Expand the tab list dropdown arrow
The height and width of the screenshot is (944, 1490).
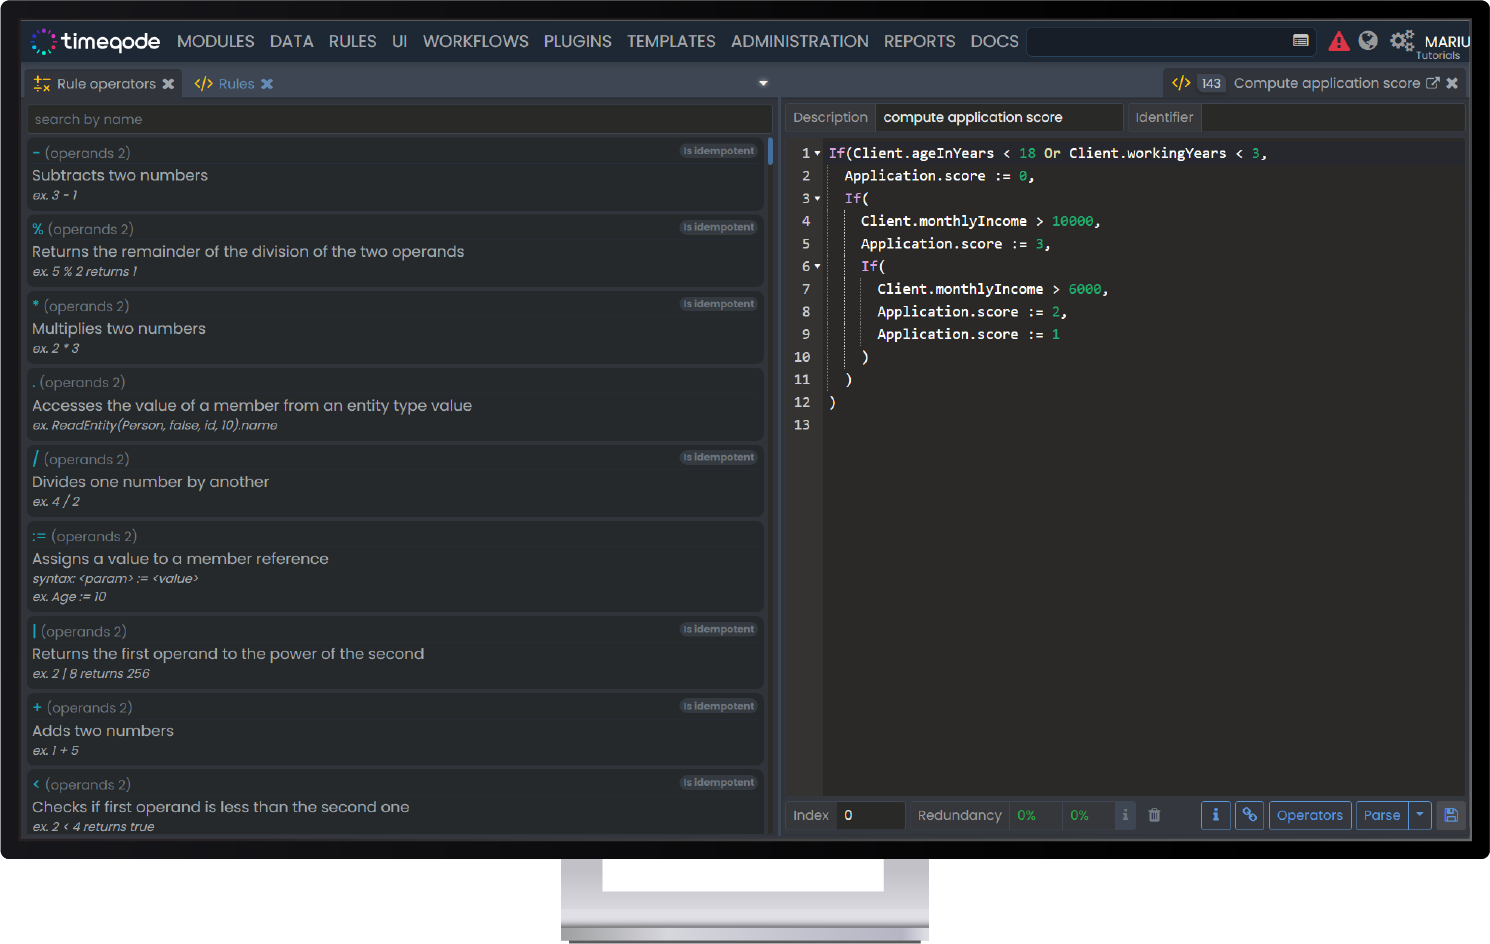click(763, 84)
